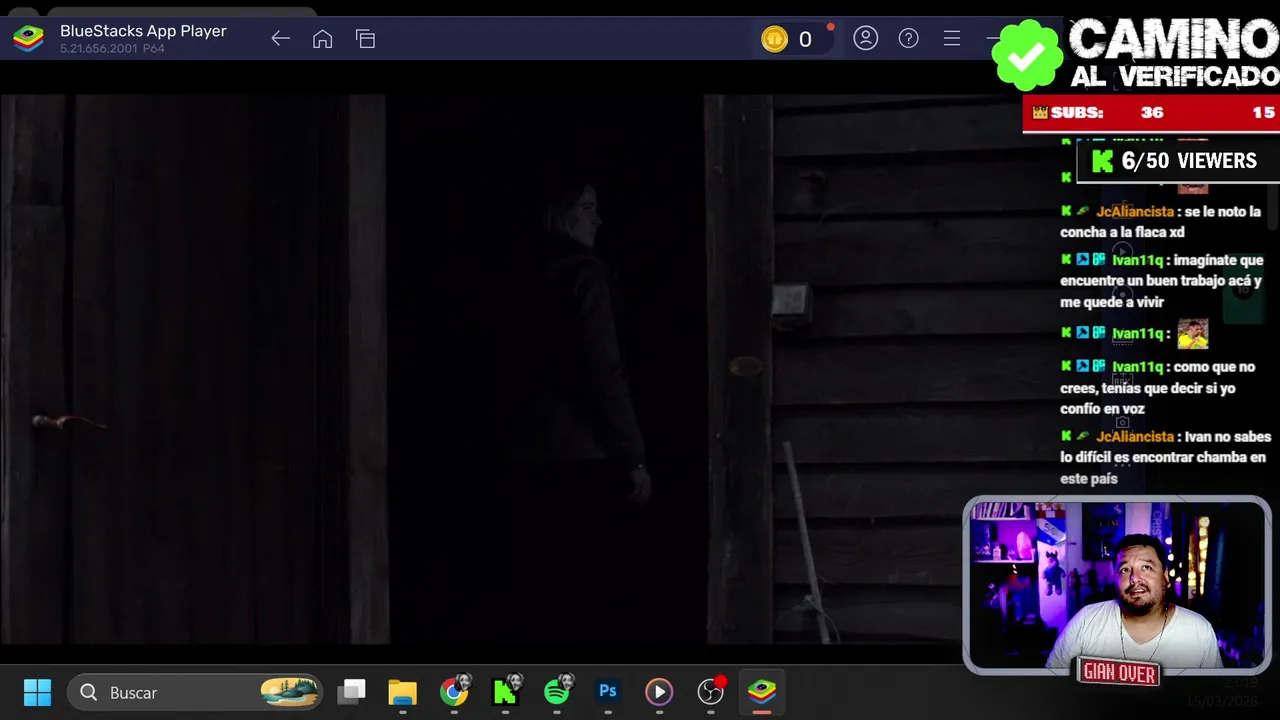Launch Google Chrome from the taskbar
Image resolution: width=1280 pixels, height=720 pixels.
point(454,691)
